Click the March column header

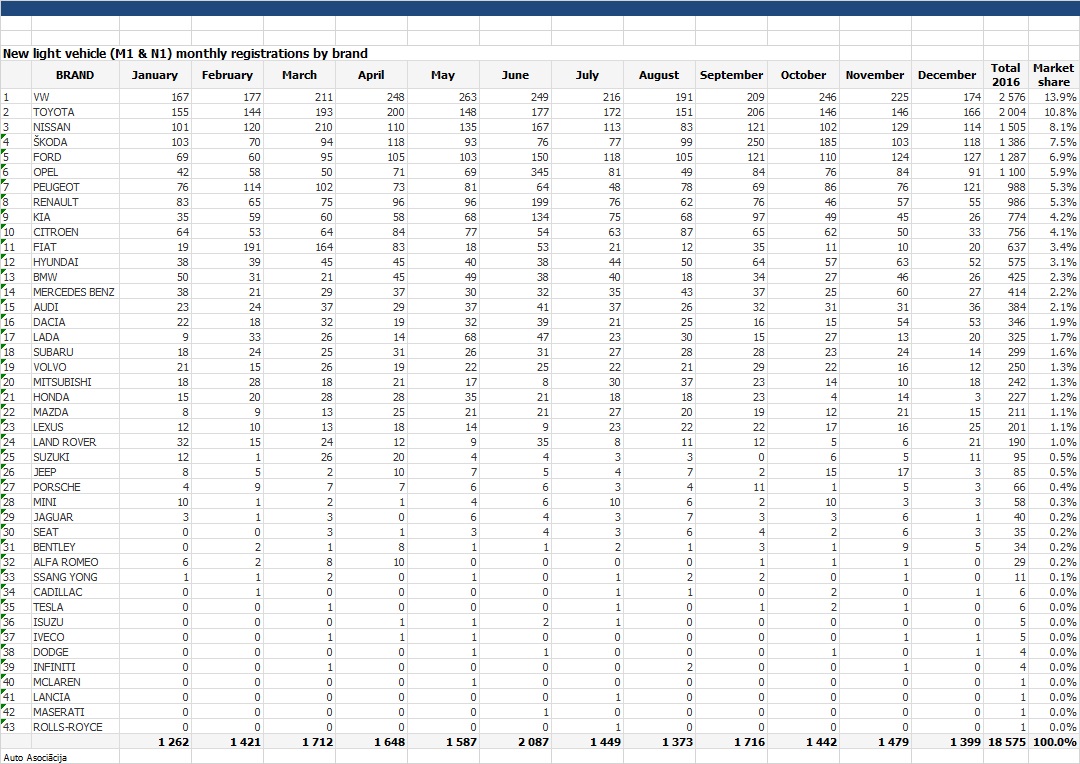tap(299, 75)
